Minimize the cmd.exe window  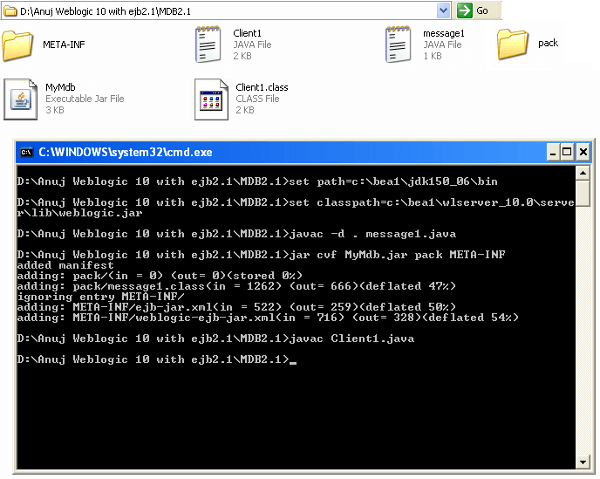(x=553, y=152)
